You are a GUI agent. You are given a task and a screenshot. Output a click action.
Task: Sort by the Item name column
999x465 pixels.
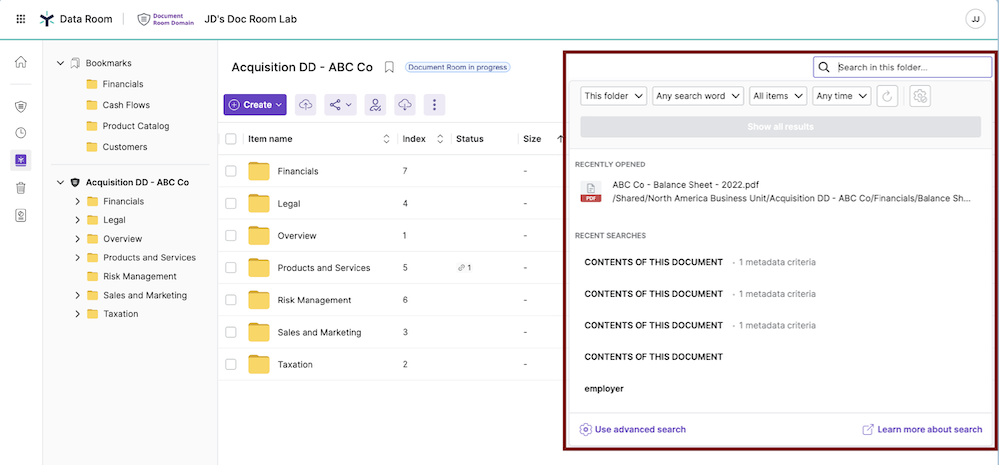(x=386, y=139)
